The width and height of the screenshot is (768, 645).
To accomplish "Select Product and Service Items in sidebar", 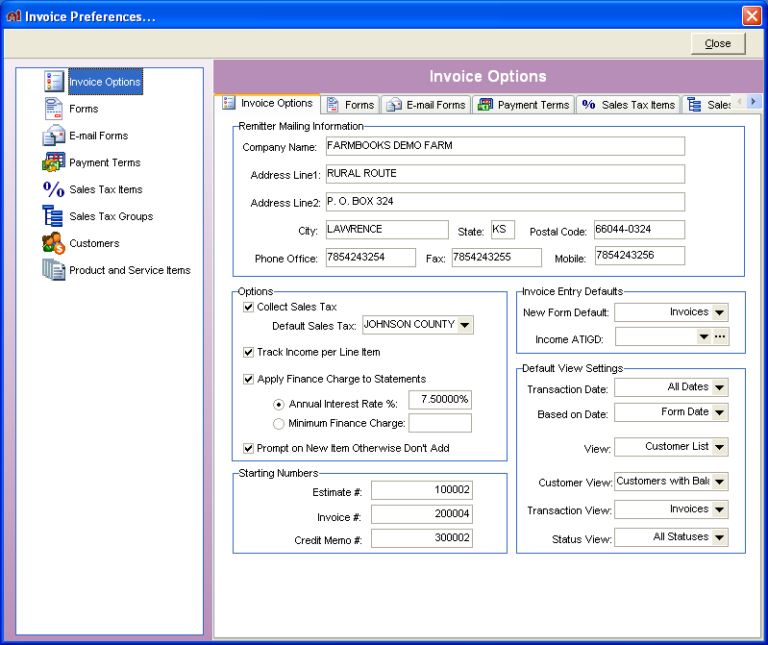I will 129,270.
